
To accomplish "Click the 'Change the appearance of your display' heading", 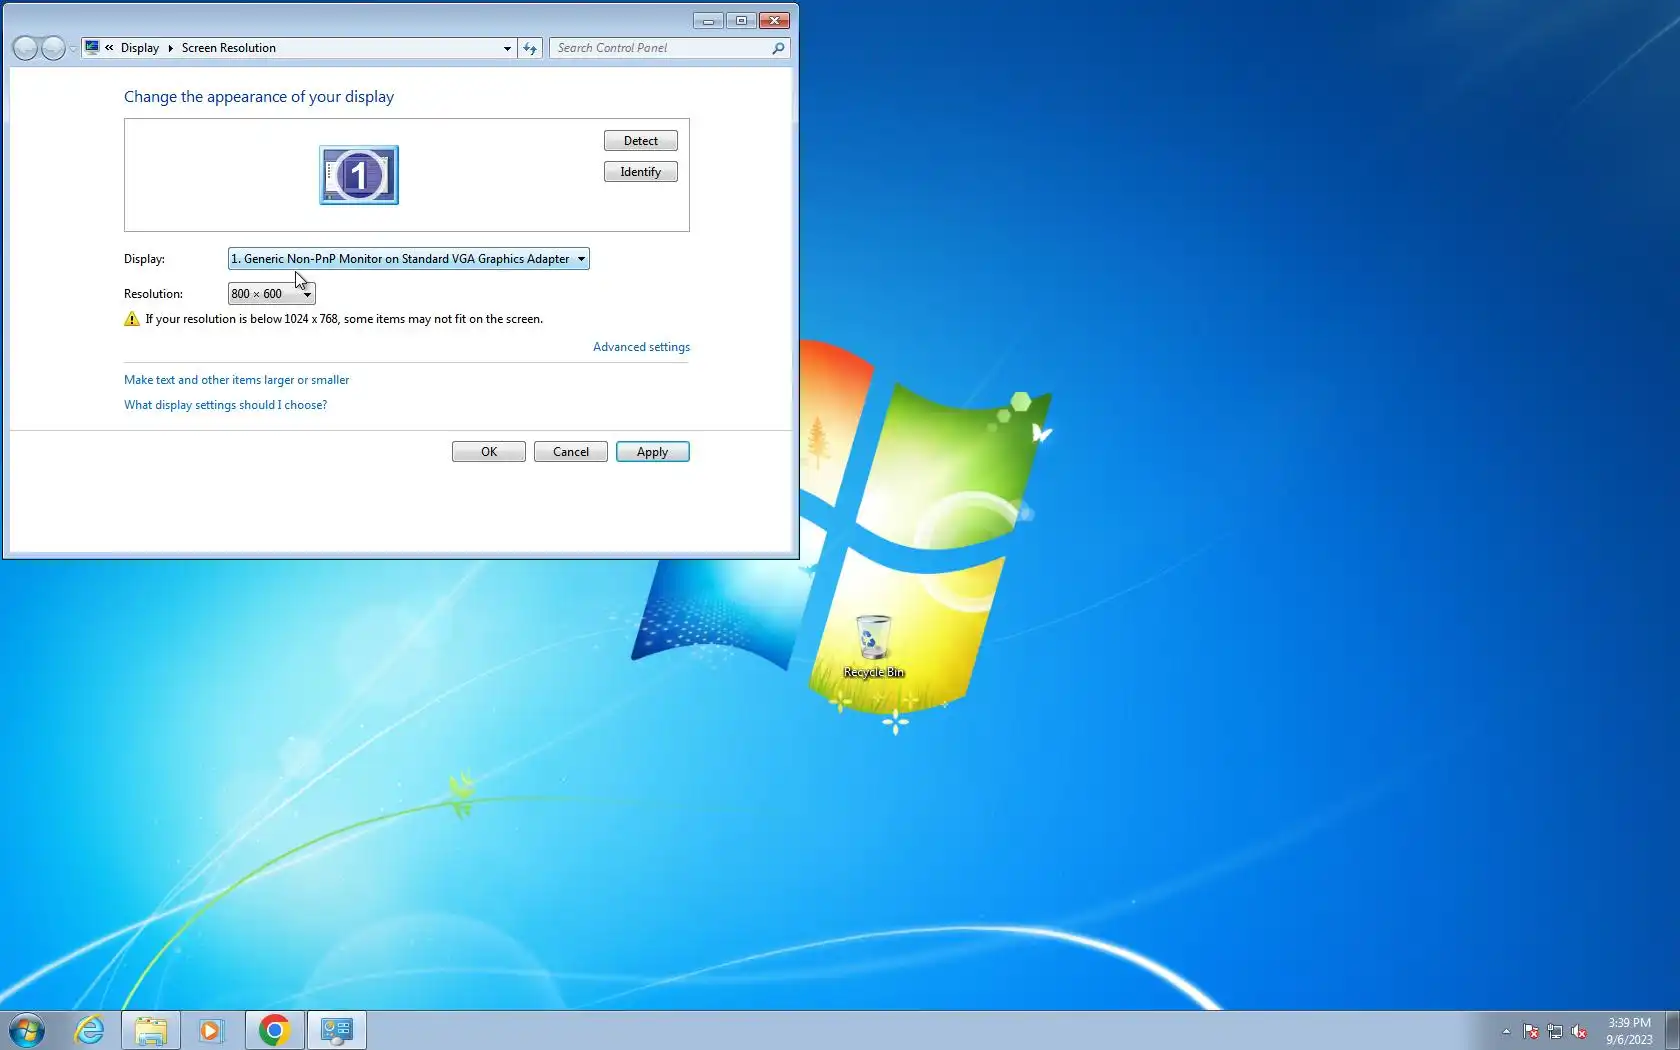I will (x=259, y=97).
